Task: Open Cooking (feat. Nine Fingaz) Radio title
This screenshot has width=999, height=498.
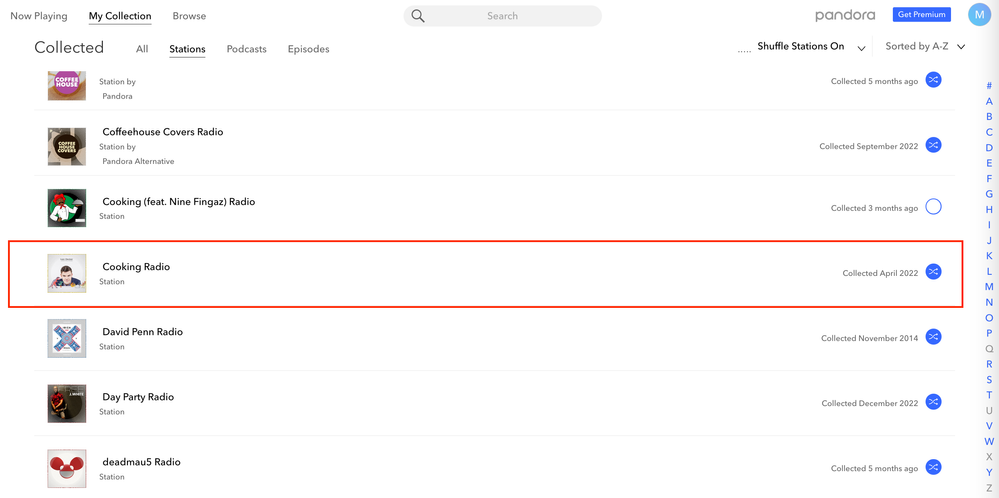Action: pos(179,201)
